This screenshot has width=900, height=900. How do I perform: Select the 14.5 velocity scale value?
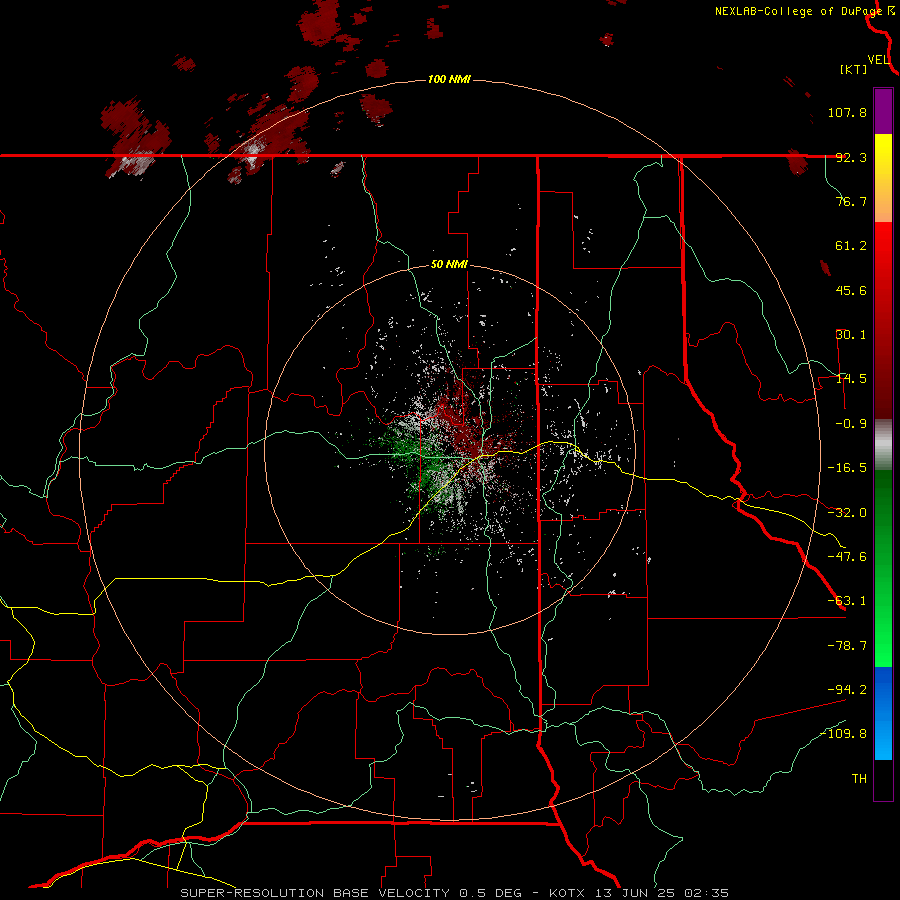[x=851, y=379]
